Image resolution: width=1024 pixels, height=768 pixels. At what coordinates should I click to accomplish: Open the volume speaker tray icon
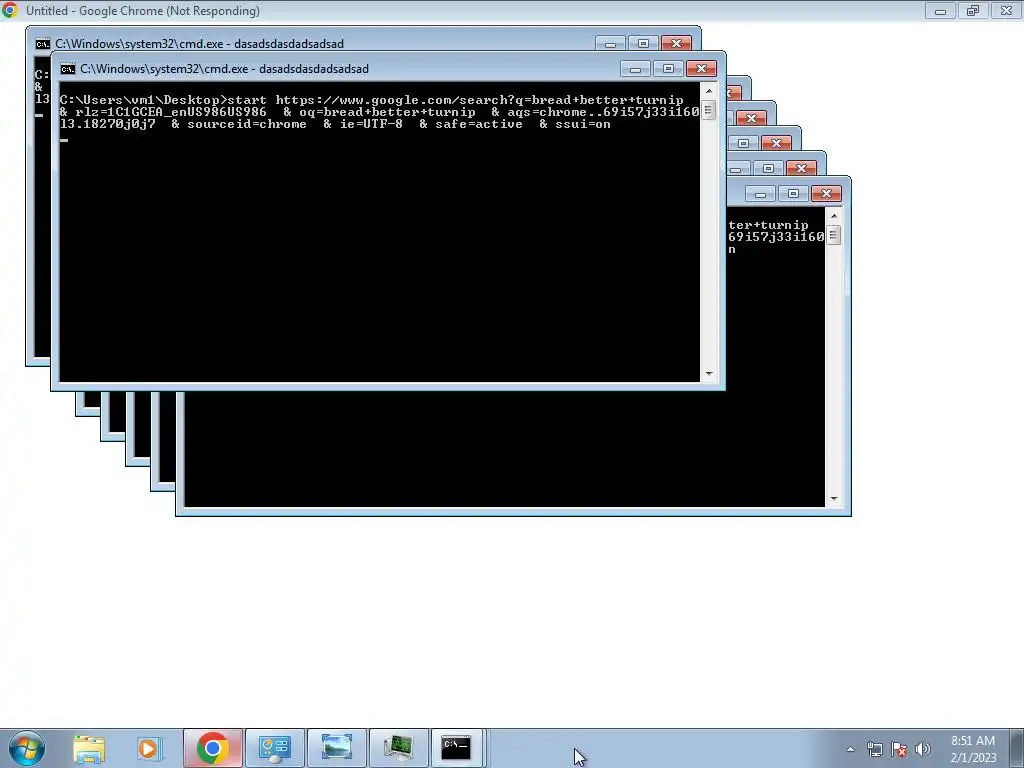(x=923, y=749)
